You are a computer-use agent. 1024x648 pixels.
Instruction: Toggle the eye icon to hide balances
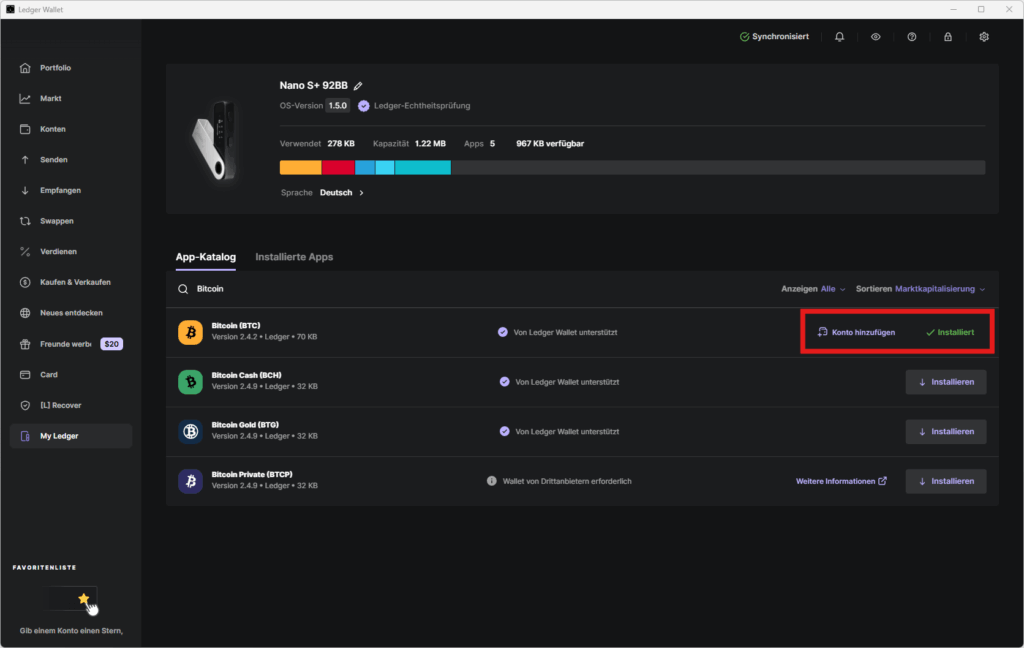point(875,37)
